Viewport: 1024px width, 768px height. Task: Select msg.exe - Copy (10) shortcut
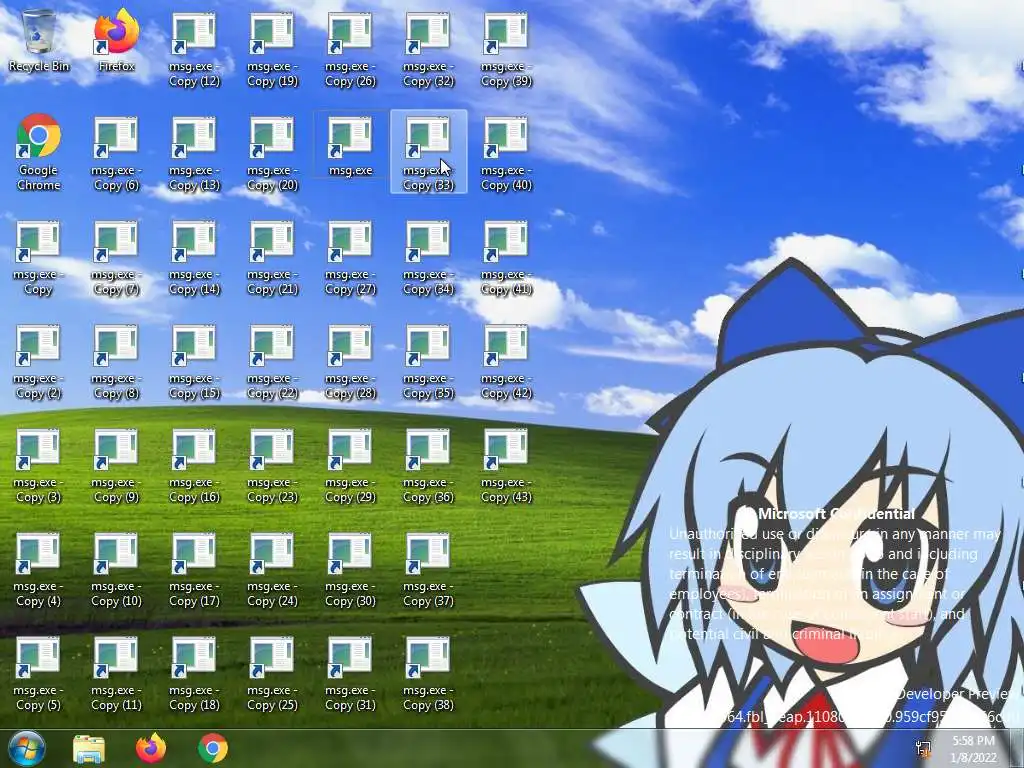point(116,569)
